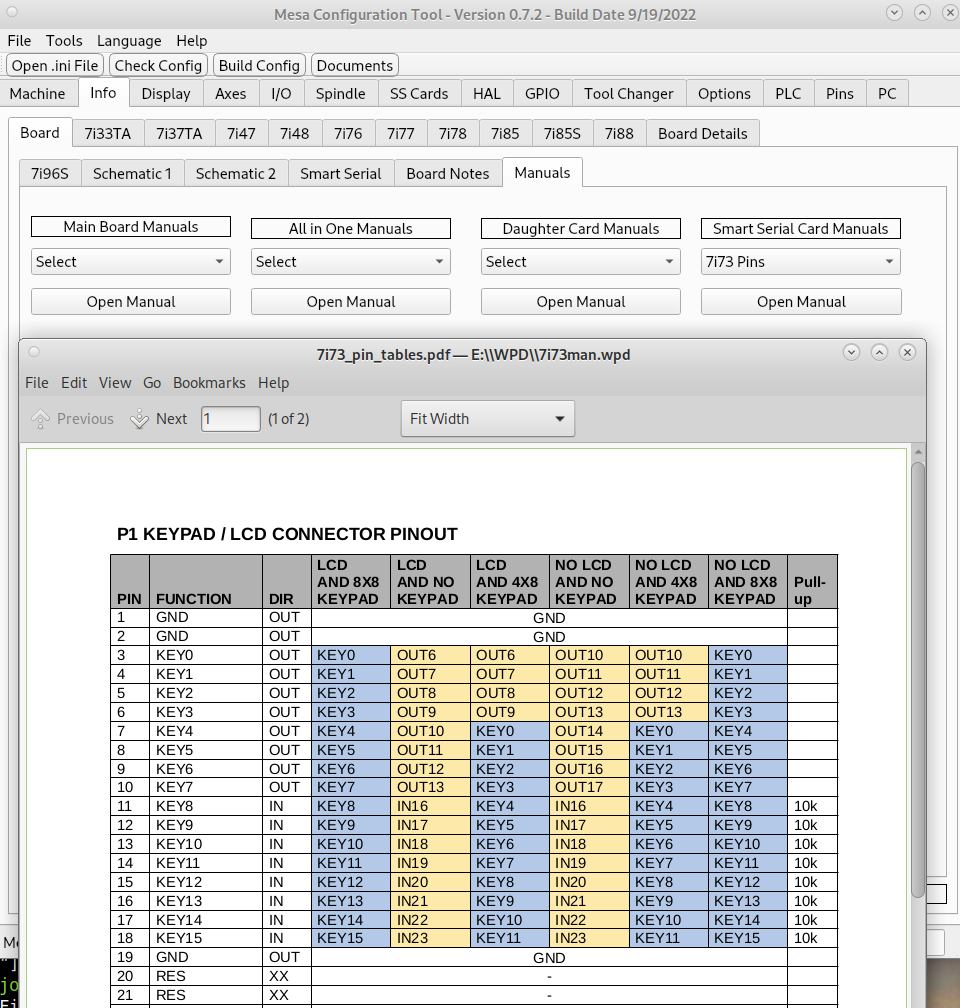Switch to the Spindle tab
Image resolution: width=960 pixels, height=1008 pixels.
point(340,94)
